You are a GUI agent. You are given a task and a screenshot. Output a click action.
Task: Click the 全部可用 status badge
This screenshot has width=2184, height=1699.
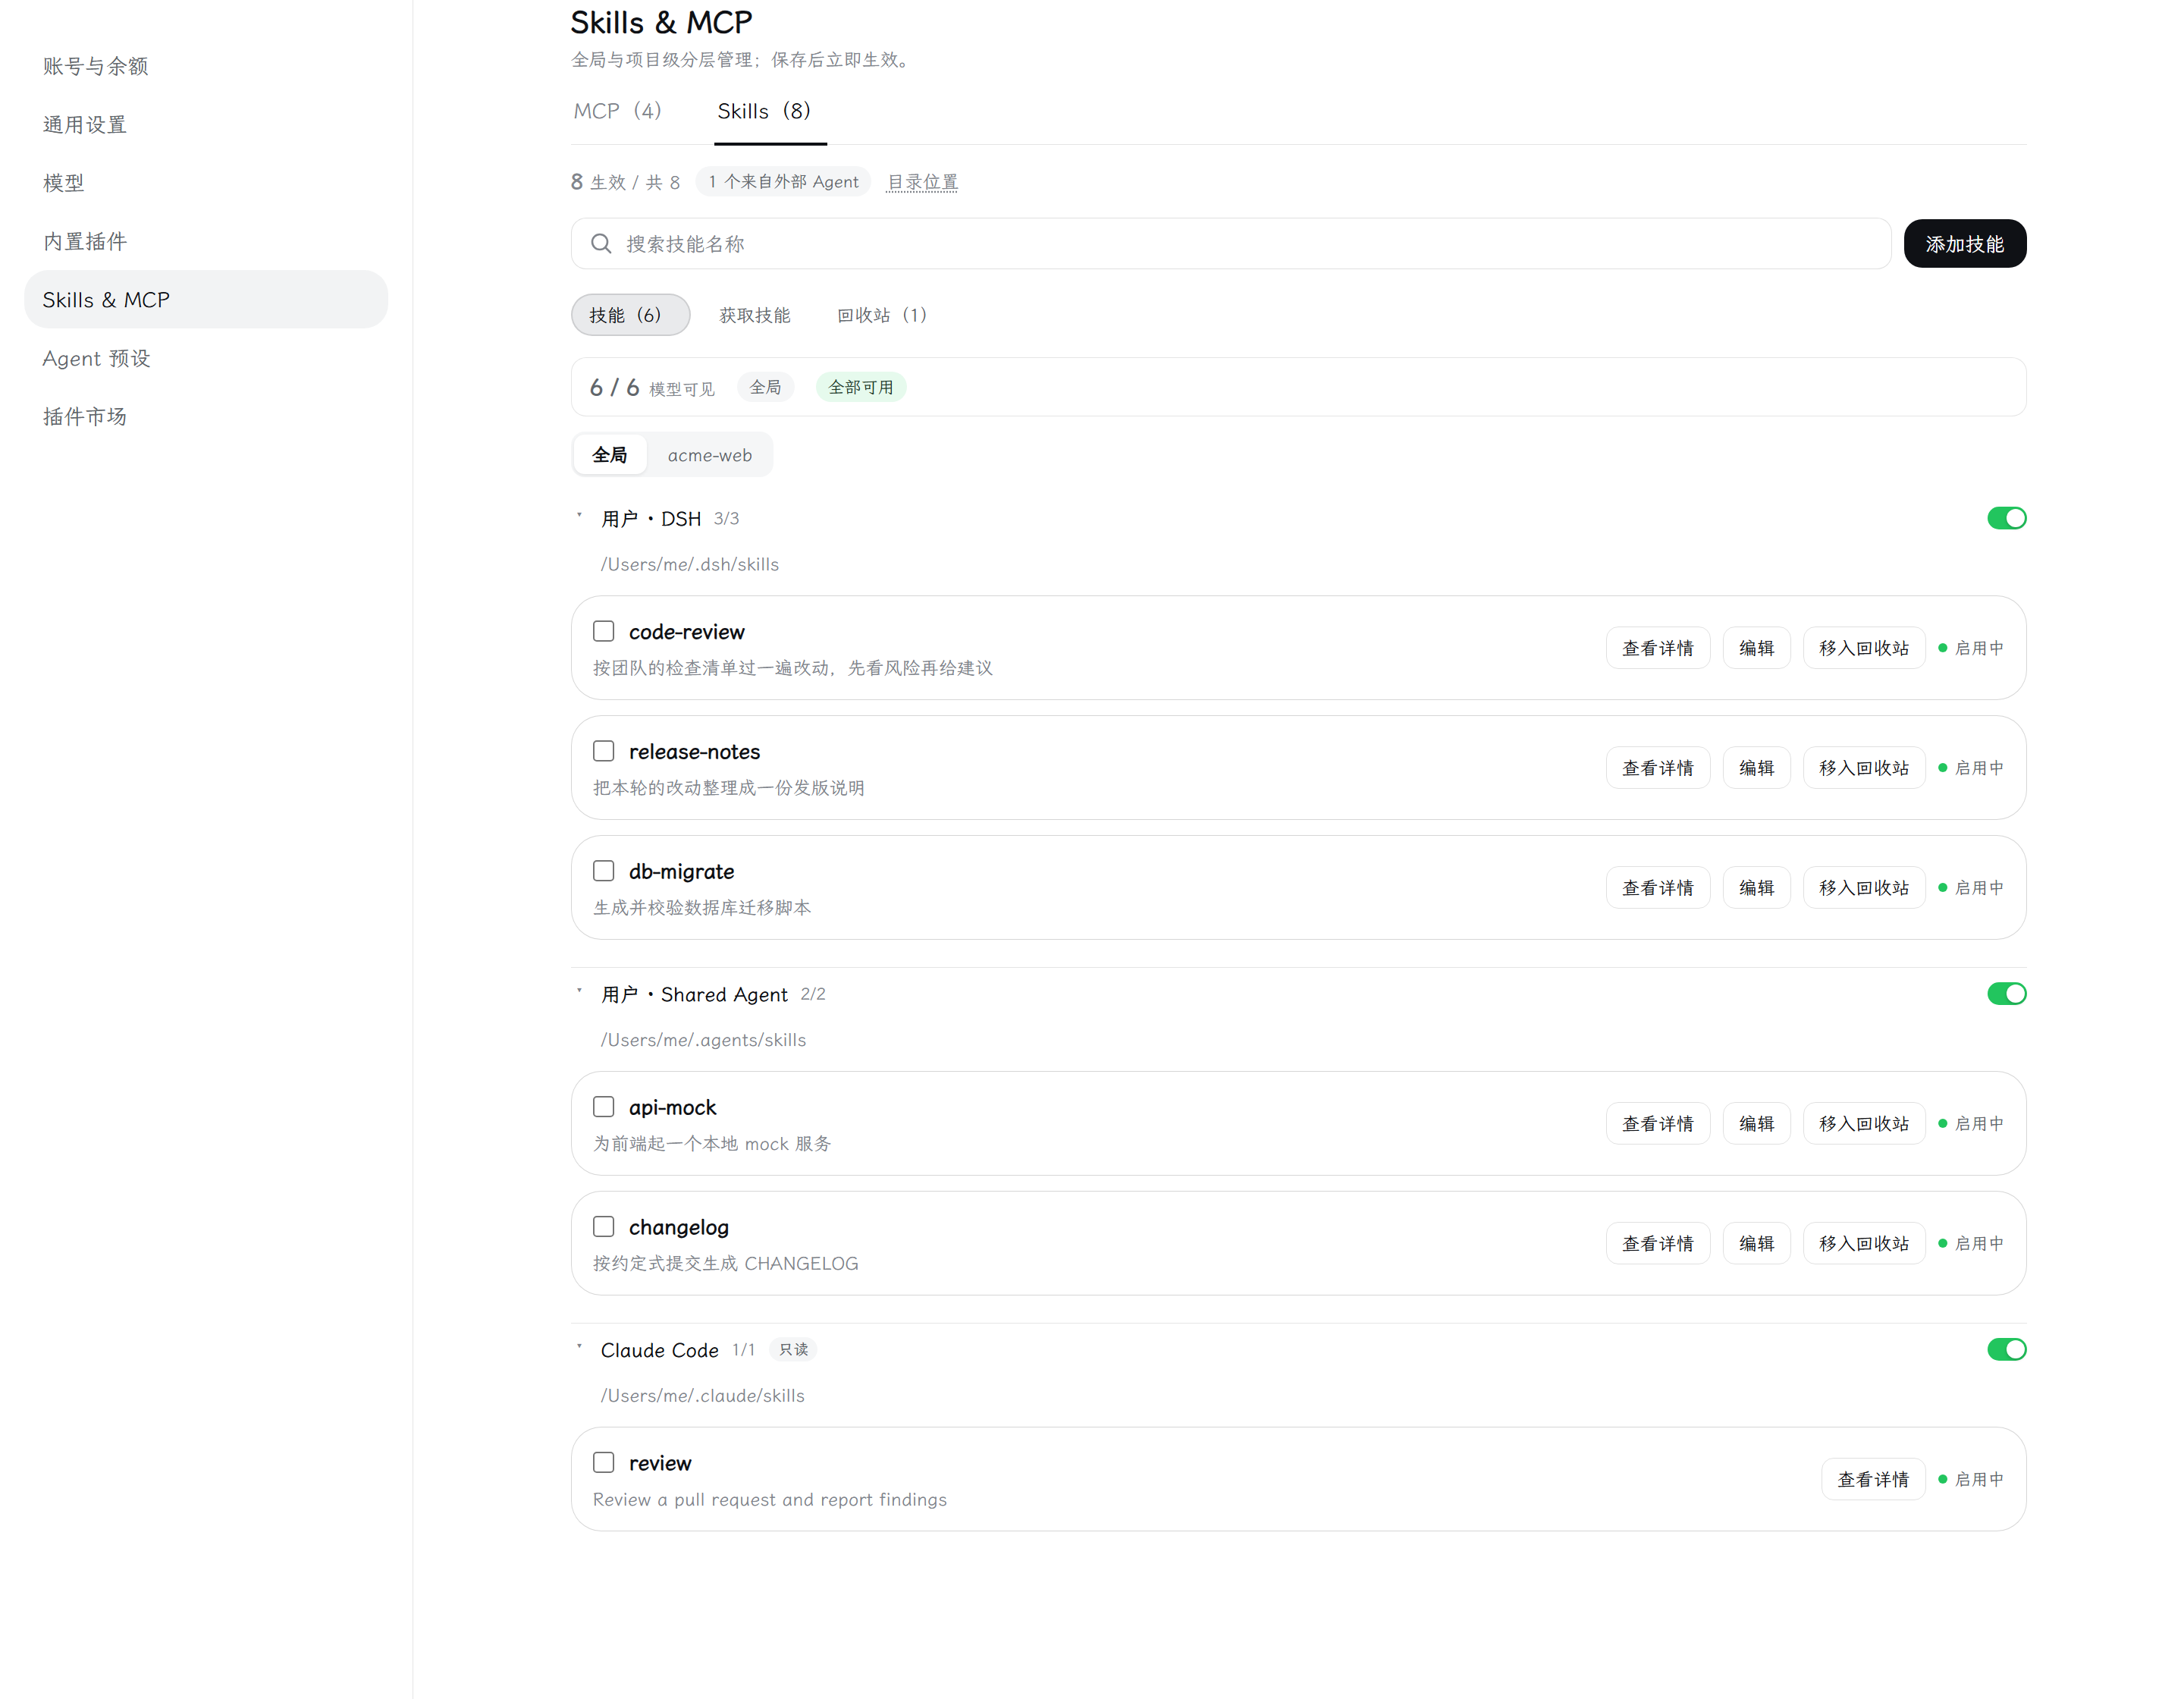[861, 387]
